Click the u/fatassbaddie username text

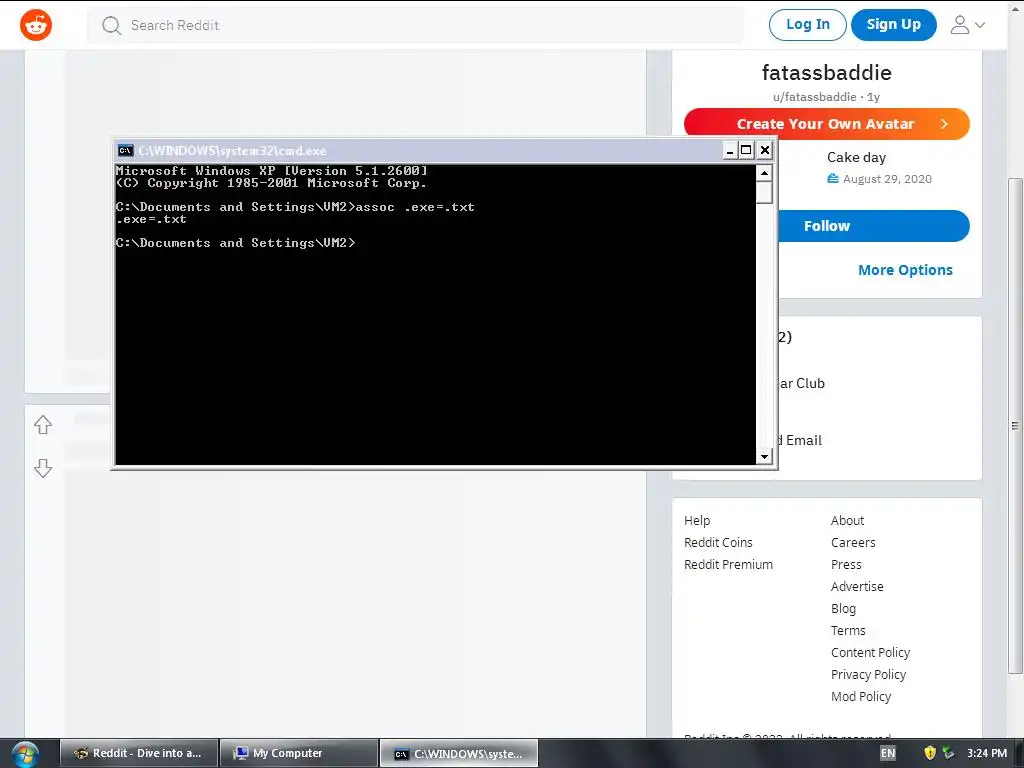(x=814, y=97)
